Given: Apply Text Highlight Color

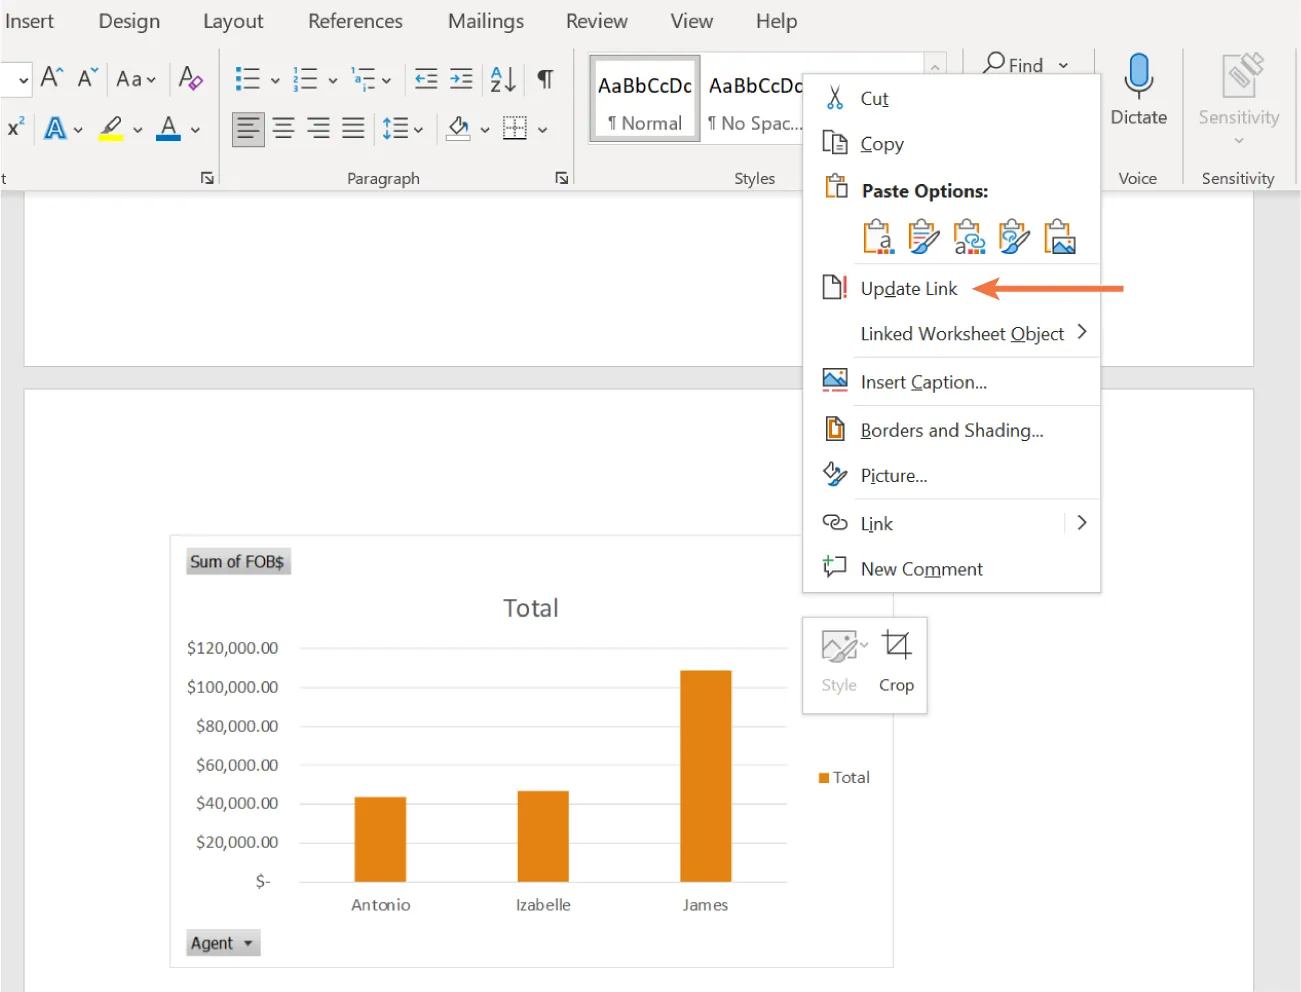Looking at the screenshot, I should pos(113,128).
